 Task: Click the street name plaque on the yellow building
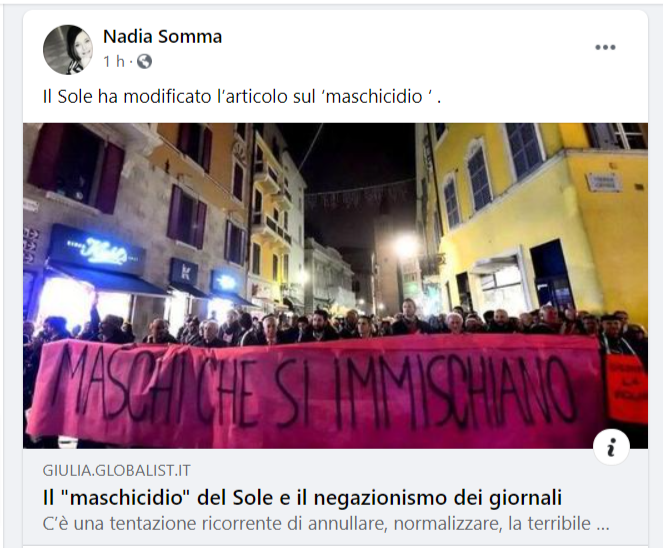click(605, 182)
